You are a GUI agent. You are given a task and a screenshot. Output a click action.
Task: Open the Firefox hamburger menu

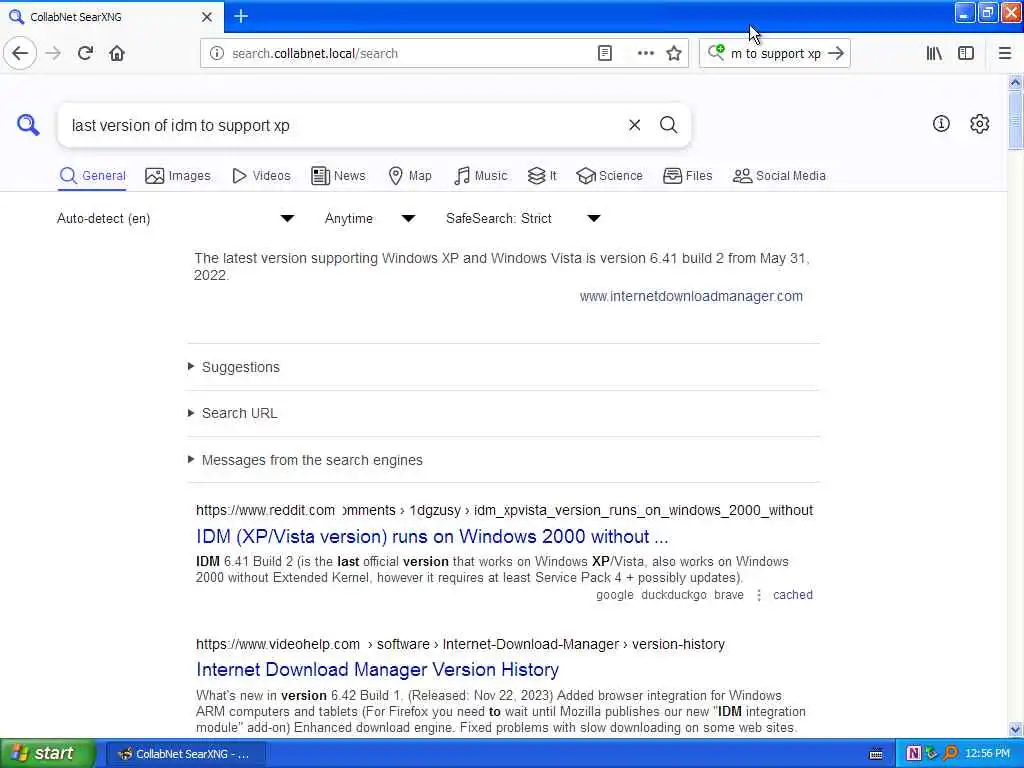tap(1005, 54)
